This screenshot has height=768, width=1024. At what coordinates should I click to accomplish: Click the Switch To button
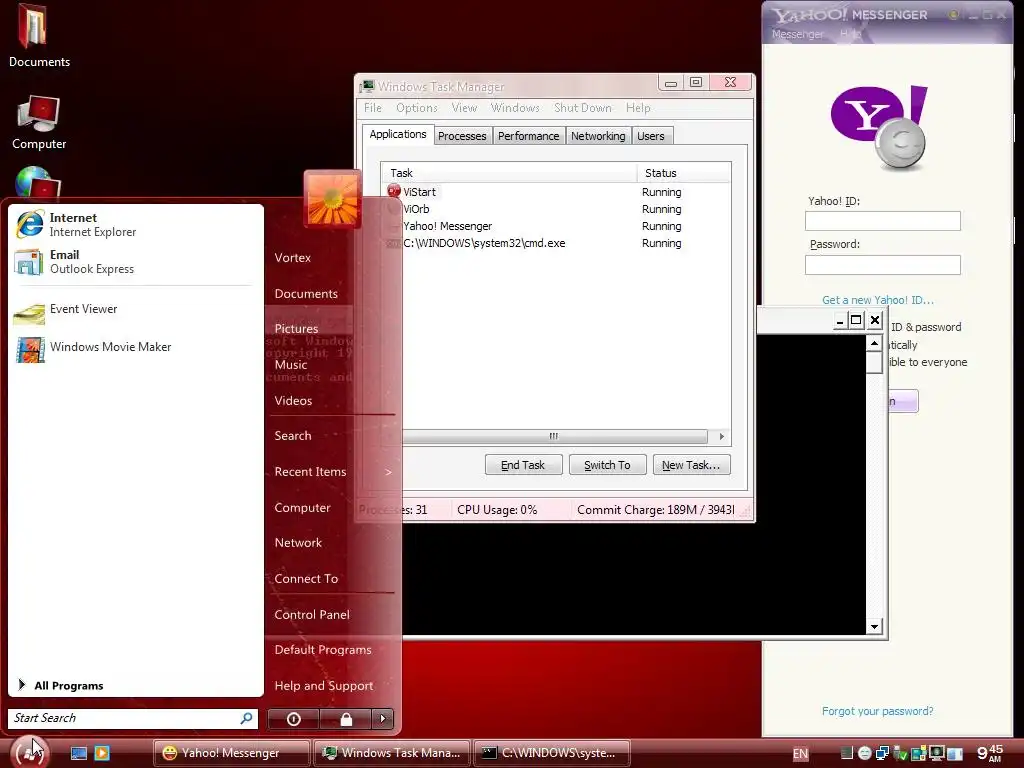click(607, 465)
